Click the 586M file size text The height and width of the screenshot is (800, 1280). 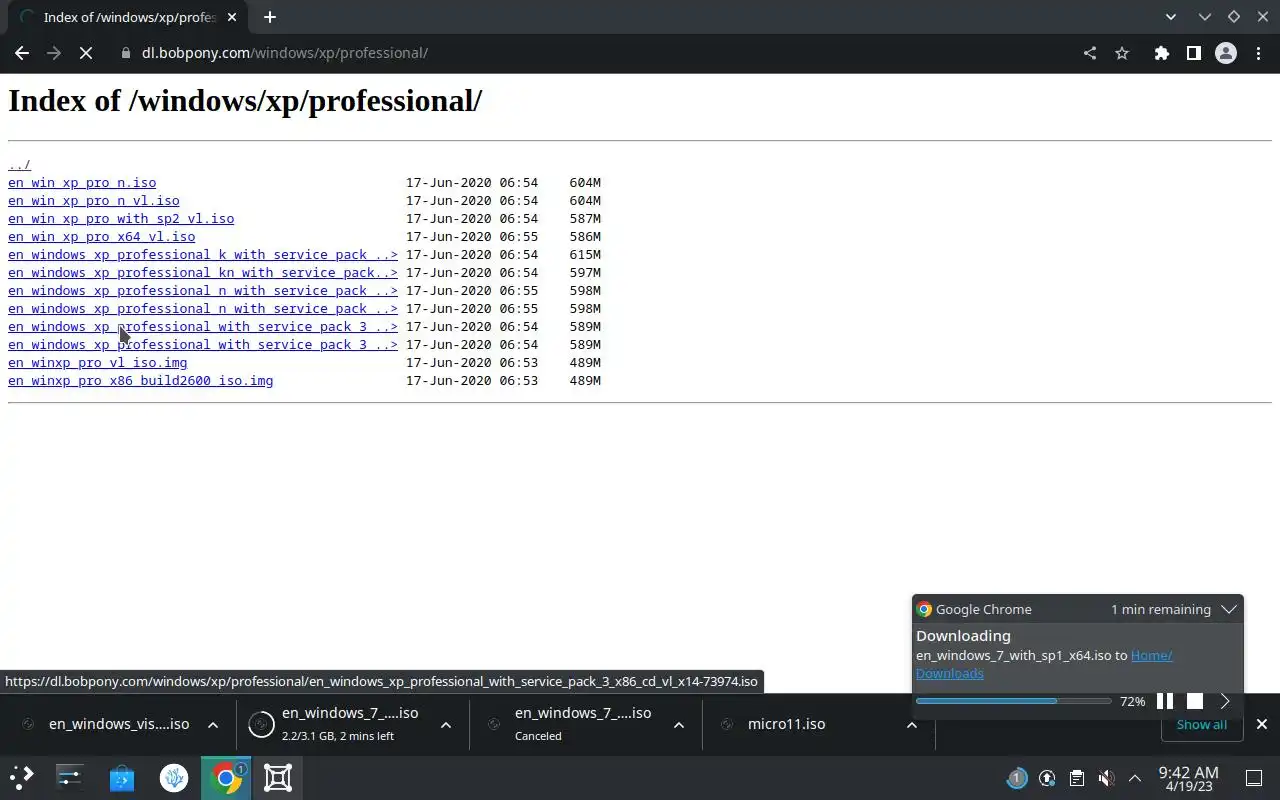[x=585, y=237]
